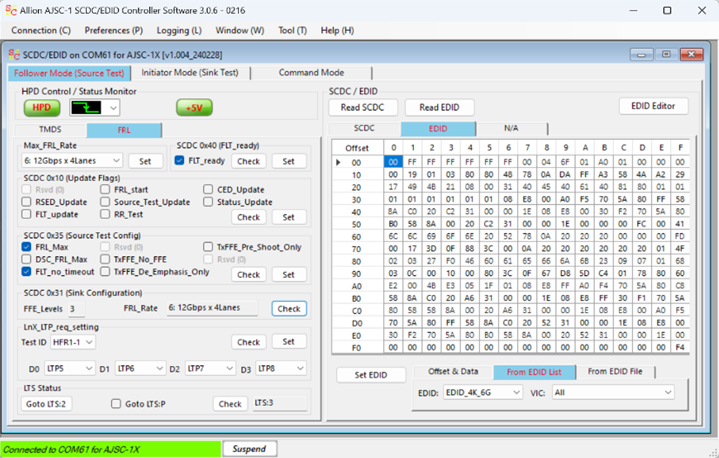The height and width of the screenshot is (458, 719).
Task: Open the Preferences (P) menu
Action: 114,30
